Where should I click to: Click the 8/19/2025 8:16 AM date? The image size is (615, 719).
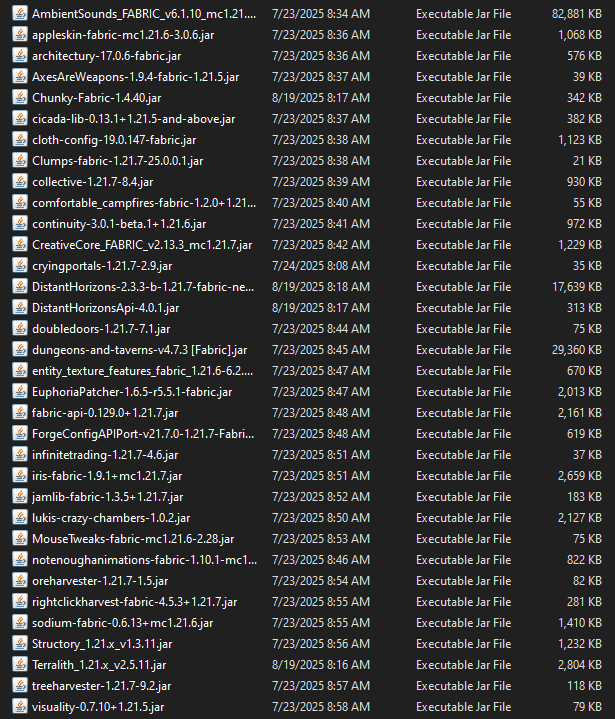(321, 665)
